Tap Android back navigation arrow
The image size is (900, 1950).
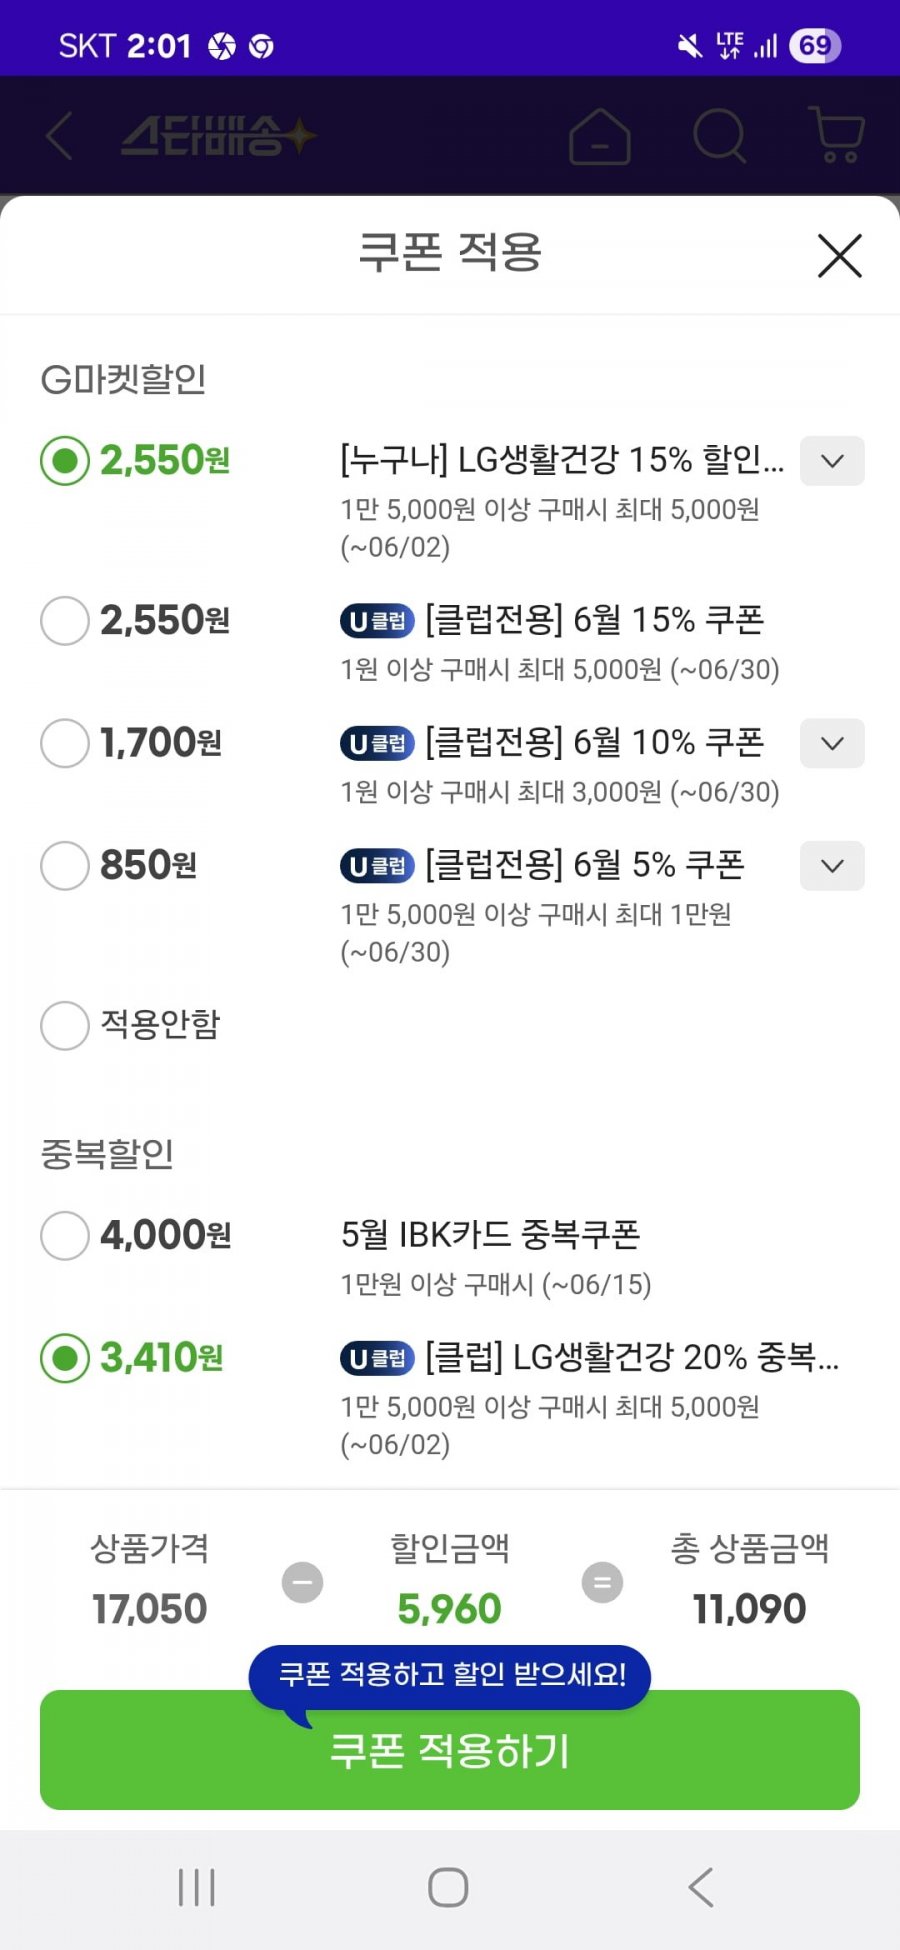(x=701, y=1888)
